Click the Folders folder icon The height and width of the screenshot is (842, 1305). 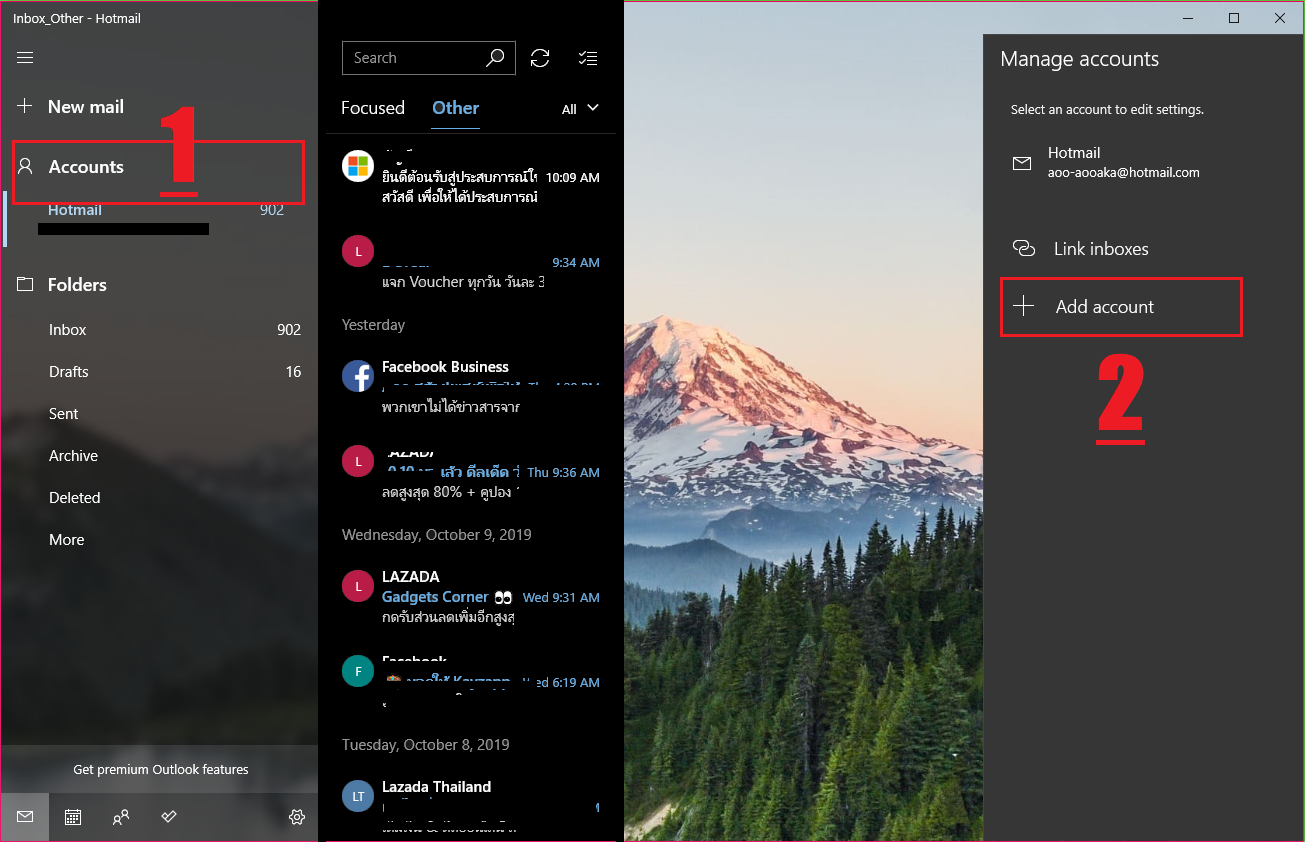pos(26,285)
